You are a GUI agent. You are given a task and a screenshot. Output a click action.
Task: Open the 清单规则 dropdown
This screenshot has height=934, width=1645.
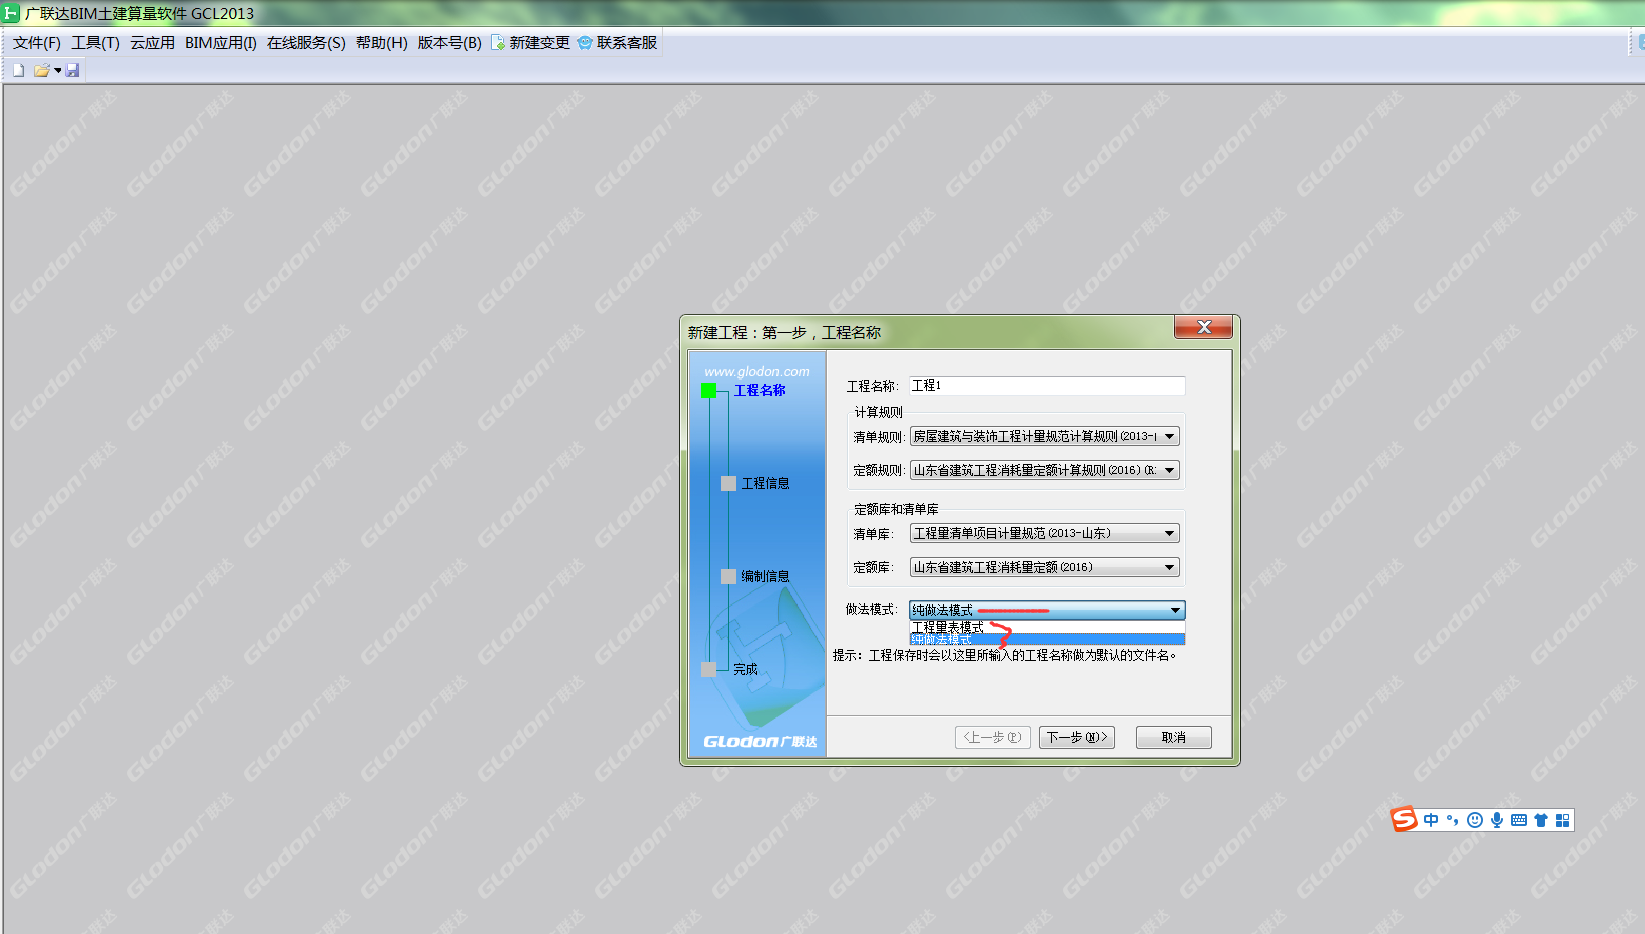[x=1045, y=436]
